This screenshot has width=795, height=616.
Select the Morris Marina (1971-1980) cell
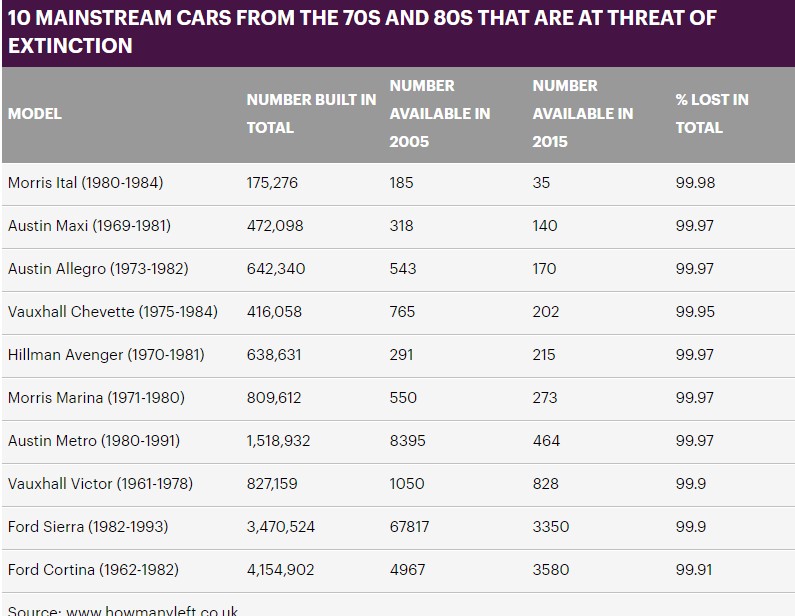tap(96, 398)
